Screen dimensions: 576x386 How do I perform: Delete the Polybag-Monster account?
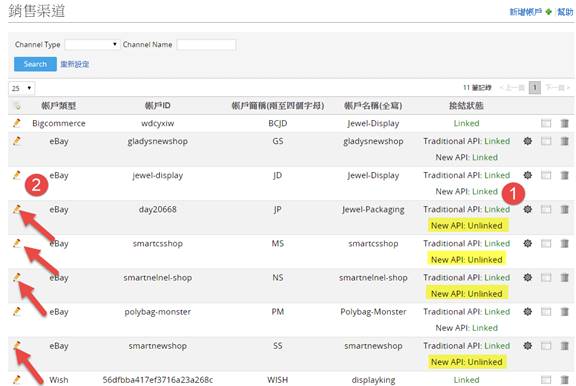coord(565,311)
